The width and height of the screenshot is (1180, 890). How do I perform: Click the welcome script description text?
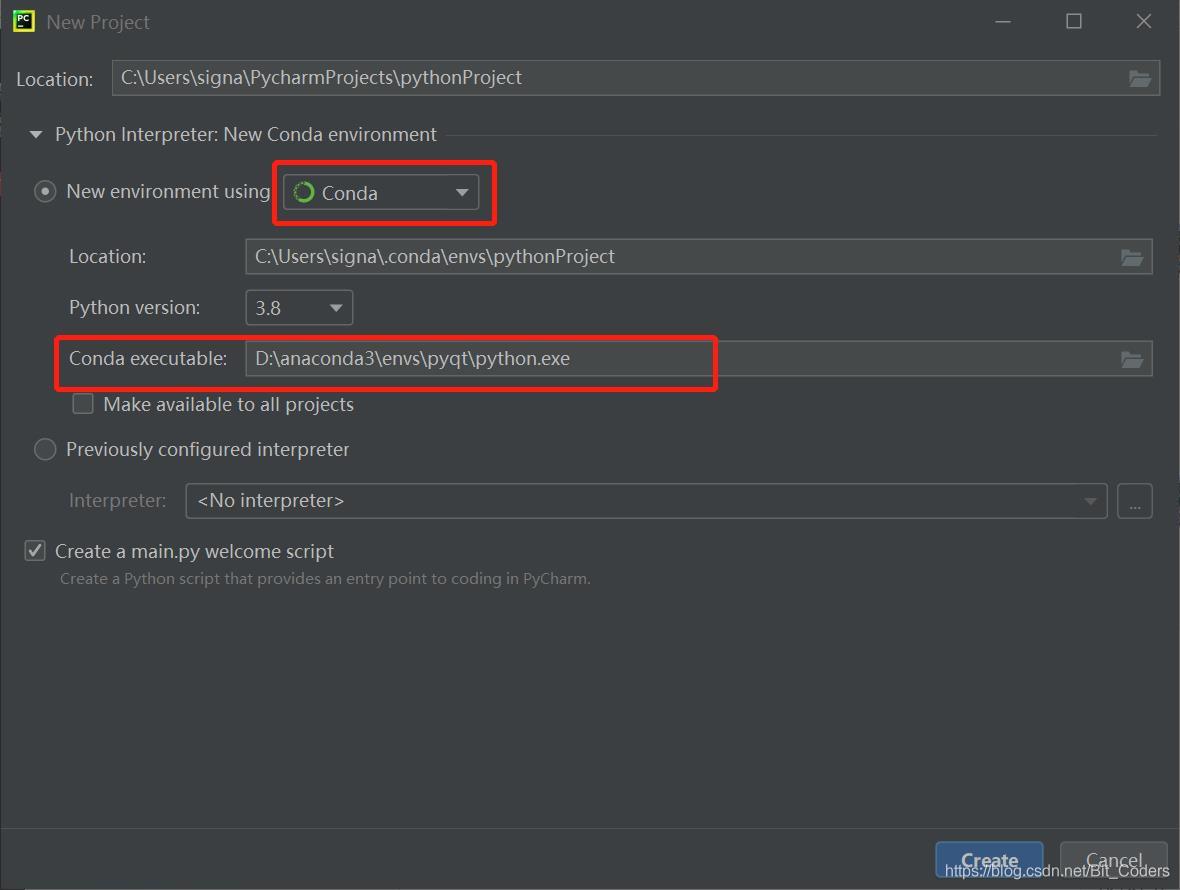coord(325,579)
